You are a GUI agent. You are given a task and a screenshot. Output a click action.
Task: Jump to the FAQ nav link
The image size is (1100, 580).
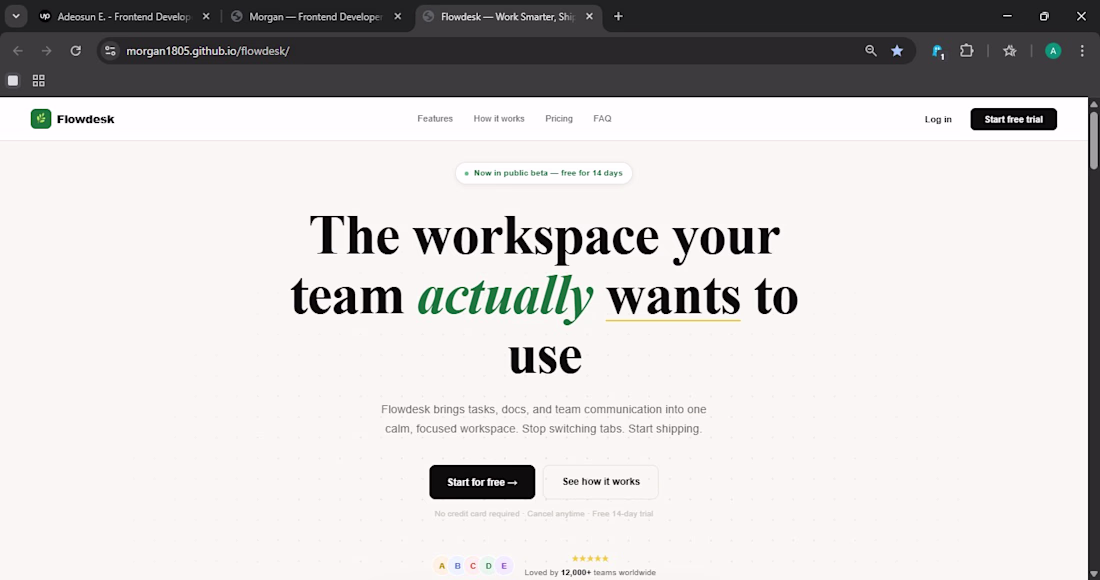[x=603, y=119]
